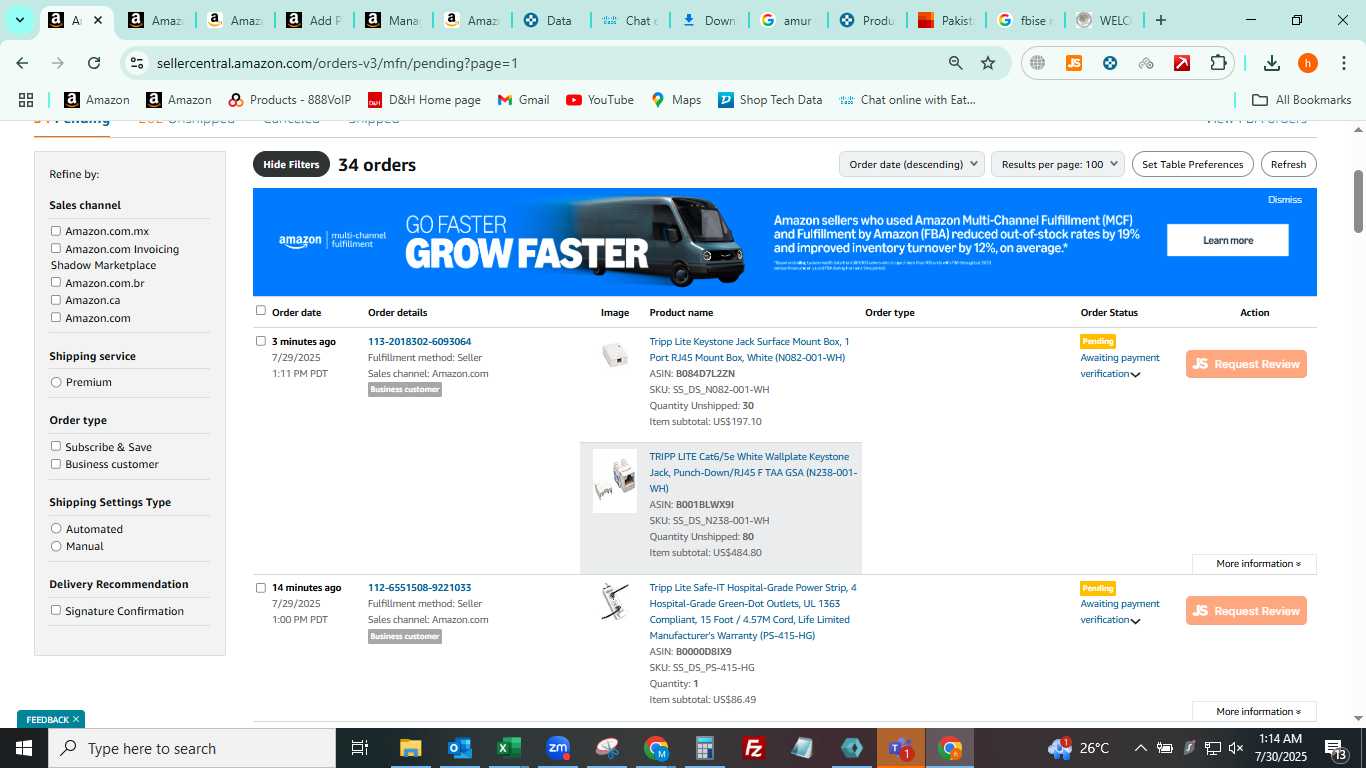
Task: Click the zoom magnifier icon in the address bar
Action: tap(956, 63)
